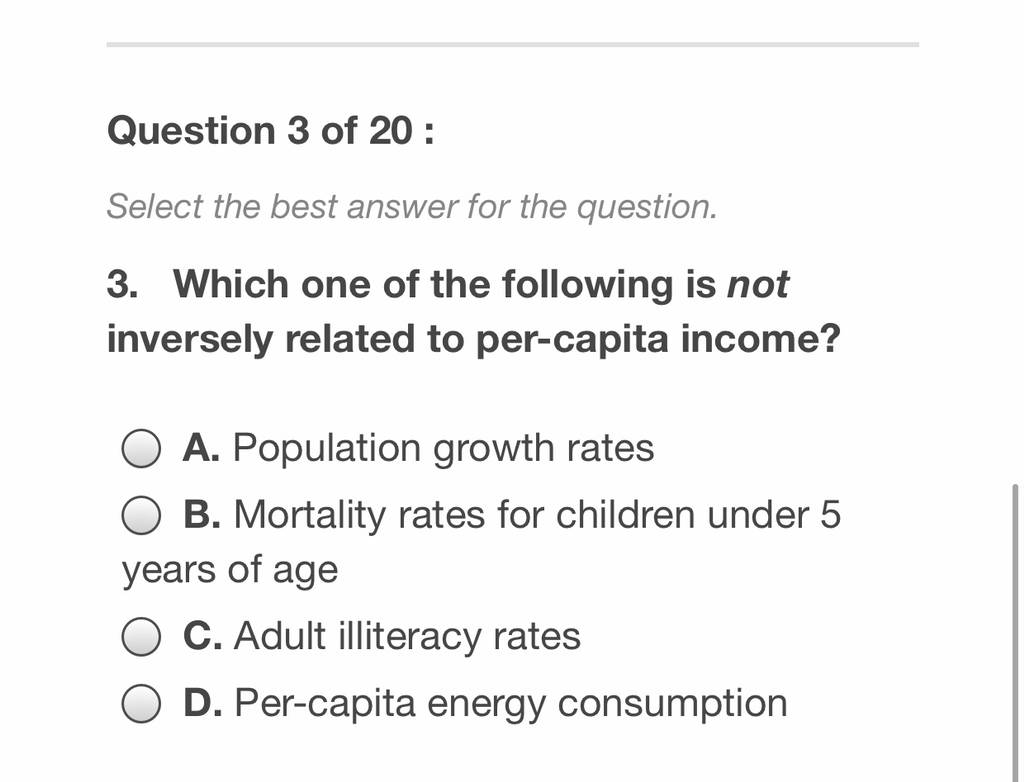The image size is (1024, 782).
Task: Click the bold "D." option letter
Action: (x=203, y=703)
